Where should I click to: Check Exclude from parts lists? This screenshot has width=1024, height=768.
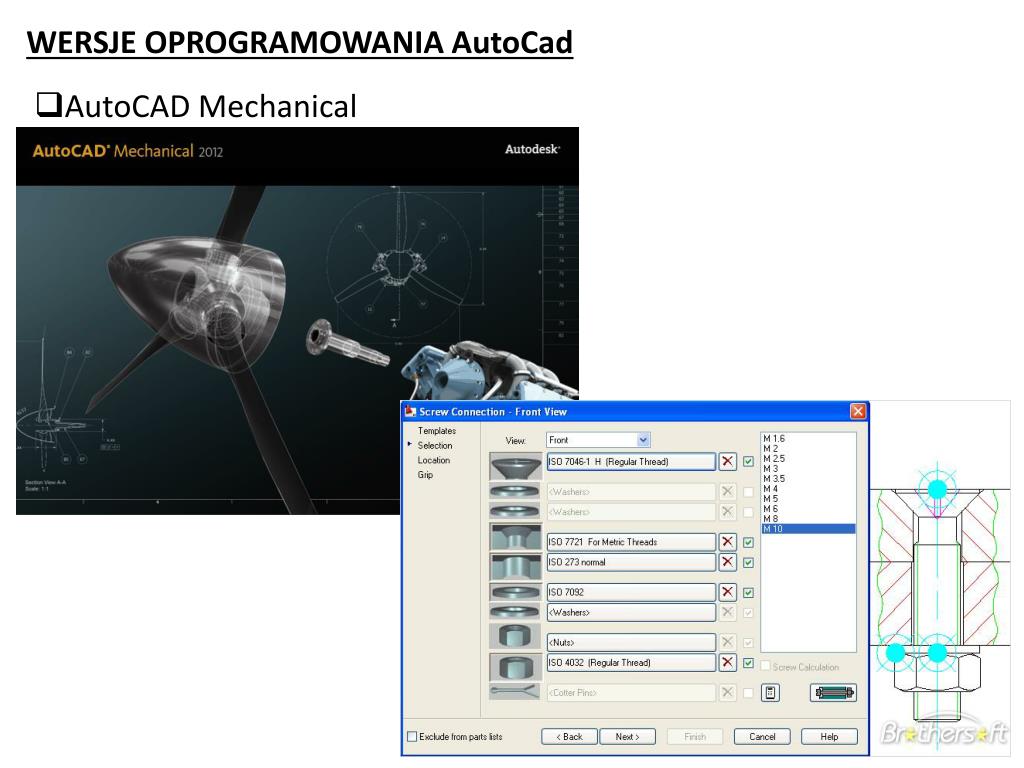(412, 737)
